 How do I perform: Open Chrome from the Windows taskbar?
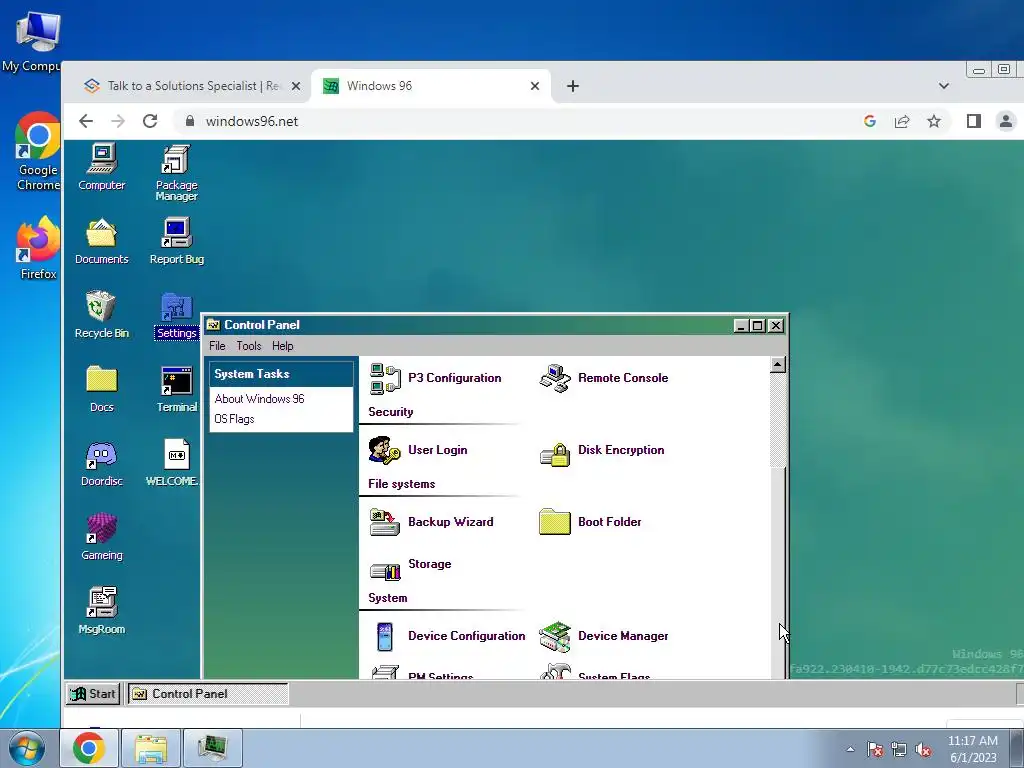pos(89,748)
